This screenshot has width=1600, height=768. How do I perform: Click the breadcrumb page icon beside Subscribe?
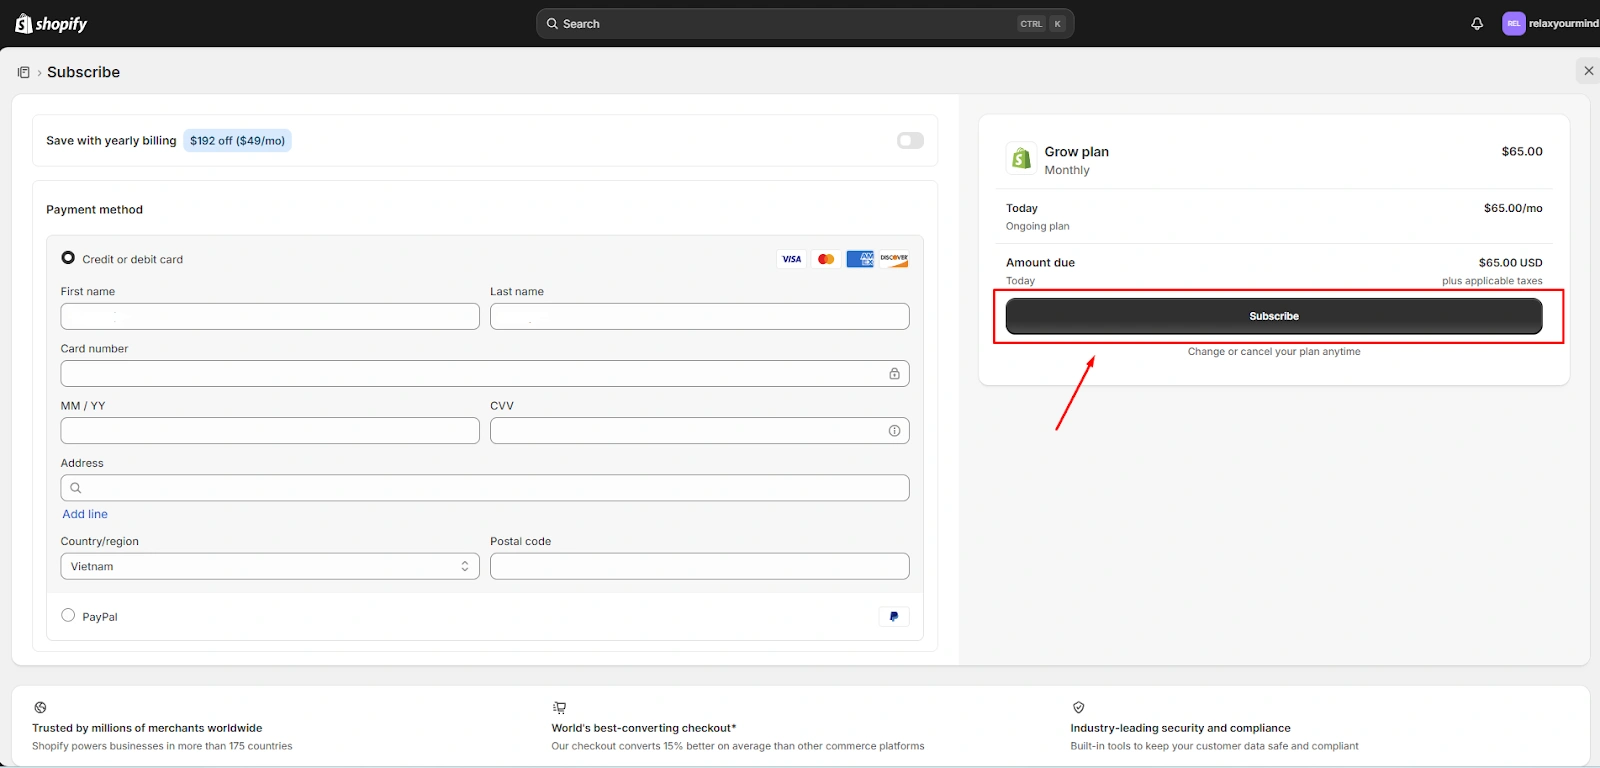(23, 72)
